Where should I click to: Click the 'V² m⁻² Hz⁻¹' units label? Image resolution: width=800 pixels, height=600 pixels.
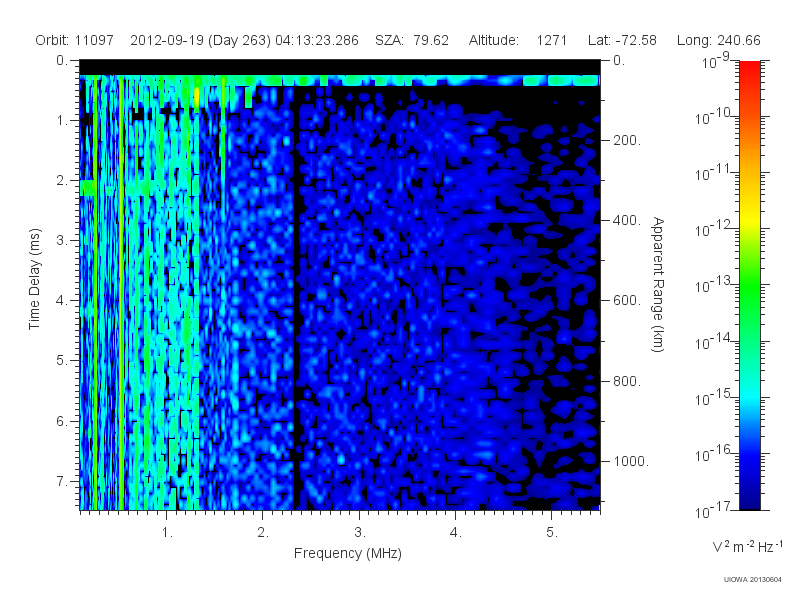point(747,546)
